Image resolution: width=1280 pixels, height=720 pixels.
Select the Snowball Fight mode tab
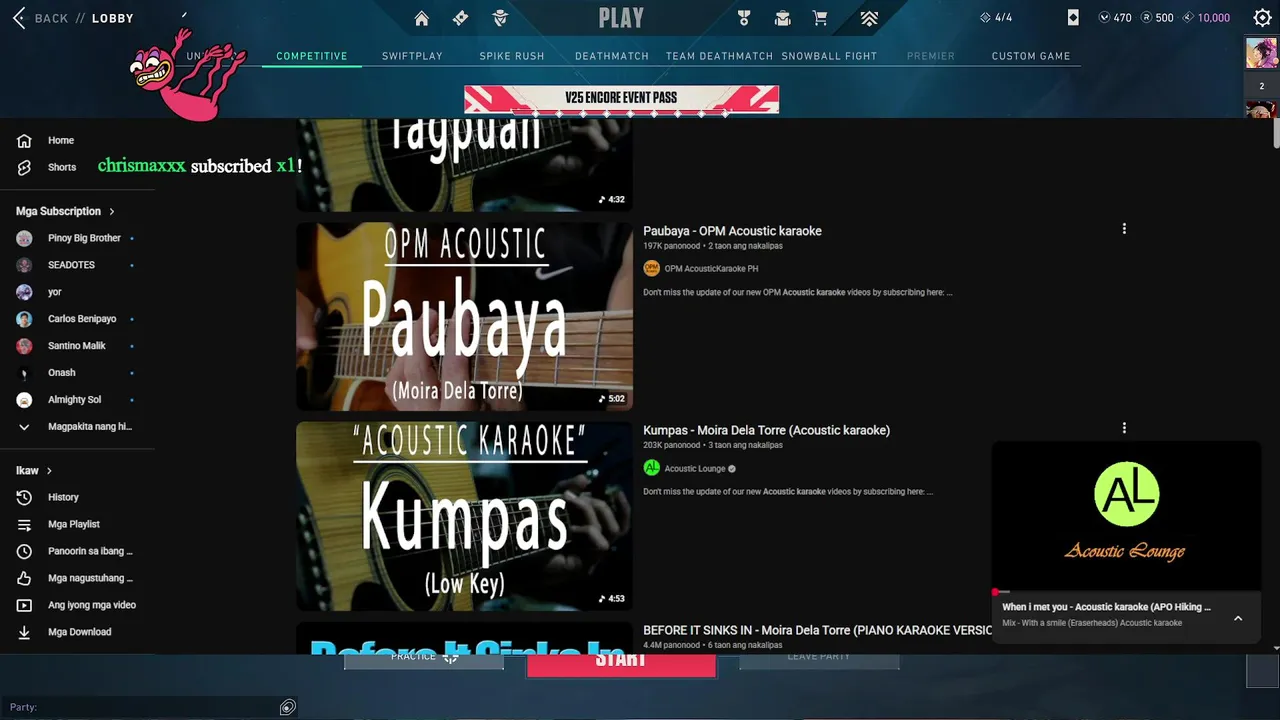pos(829,56)
